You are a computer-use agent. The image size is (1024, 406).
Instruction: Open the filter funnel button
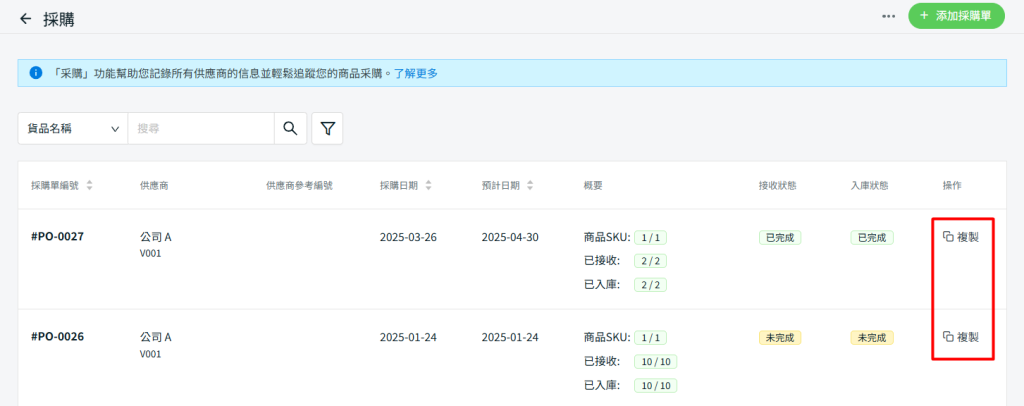tap(327, 129)
